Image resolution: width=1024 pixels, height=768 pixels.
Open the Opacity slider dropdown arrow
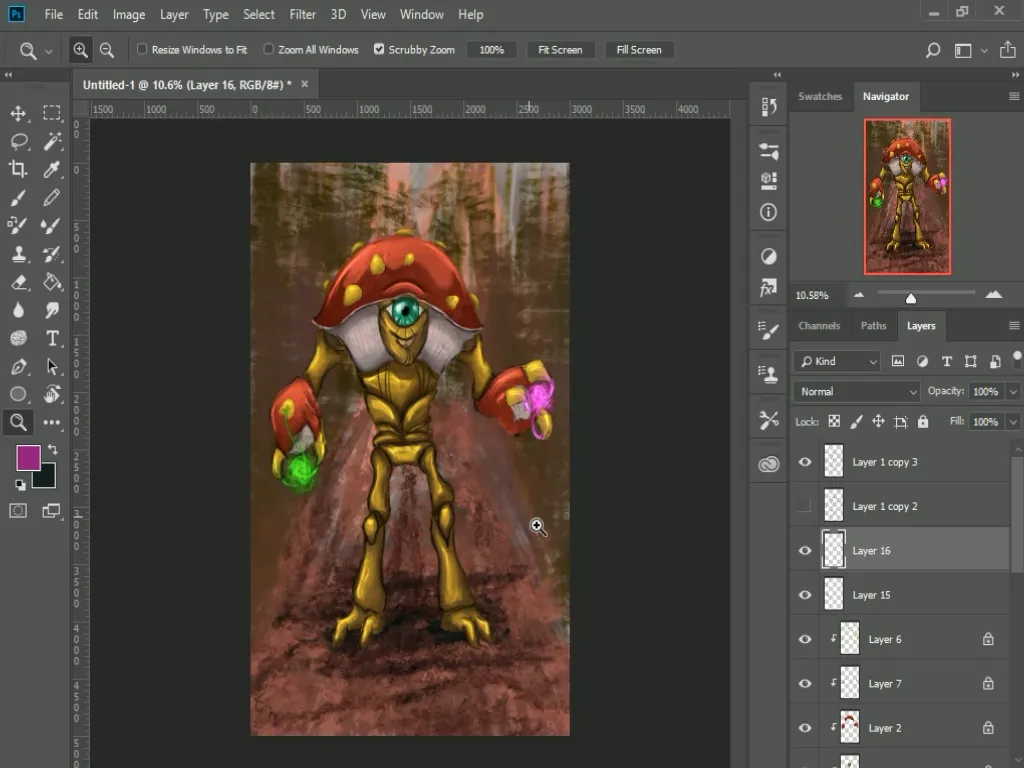(1013, 391)
